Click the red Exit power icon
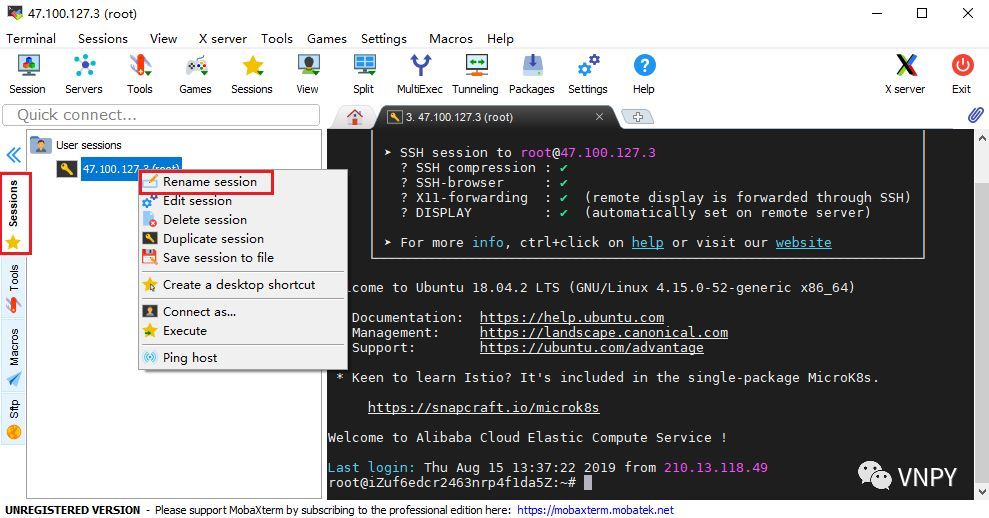989x518 pixels. click(962, 74)
